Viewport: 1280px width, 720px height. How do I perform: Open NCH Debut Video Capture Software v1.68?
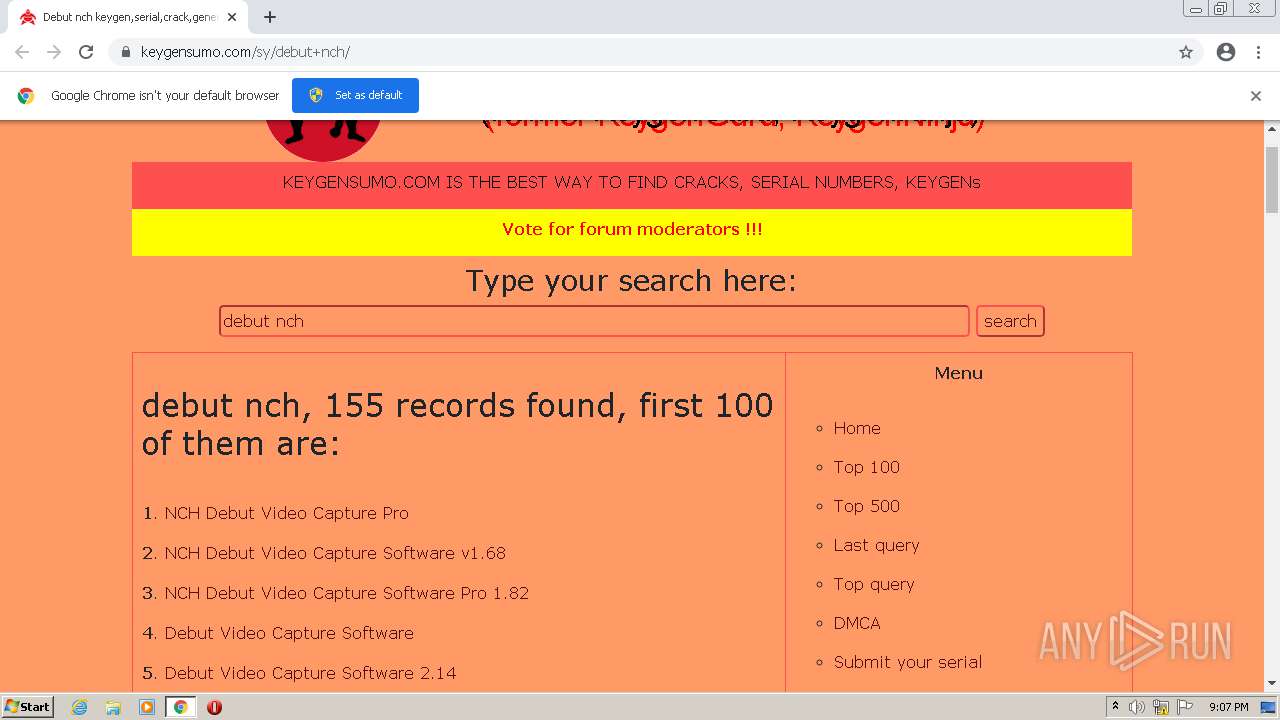tap(335, 553)
